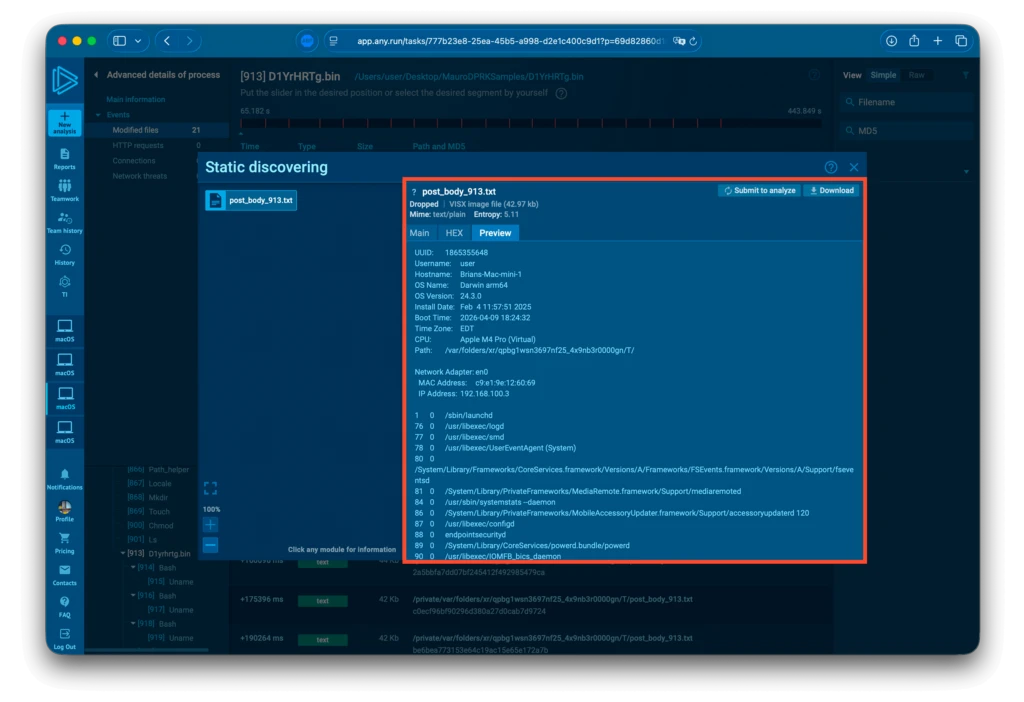Collapse the [913] D1yrhrtg.bin process tree
This screenshot has height=702, width=1024.
tap(123, 553)
